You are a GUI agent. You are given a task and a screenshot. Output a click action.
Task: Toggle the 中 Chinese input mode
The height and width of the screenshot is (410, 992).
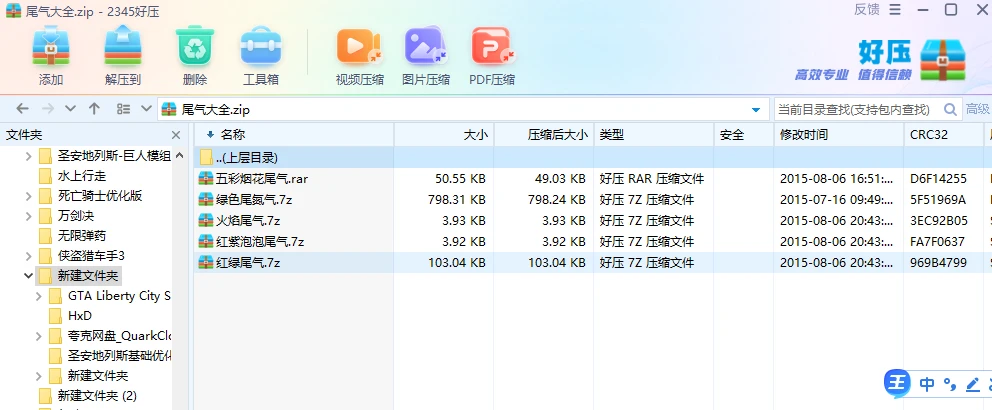coord(927,384)
